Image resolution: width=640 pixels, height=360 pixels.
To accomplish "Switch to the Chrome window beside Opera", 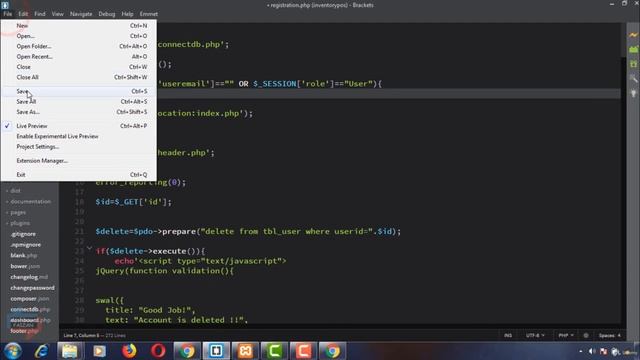I will point(187,351).
